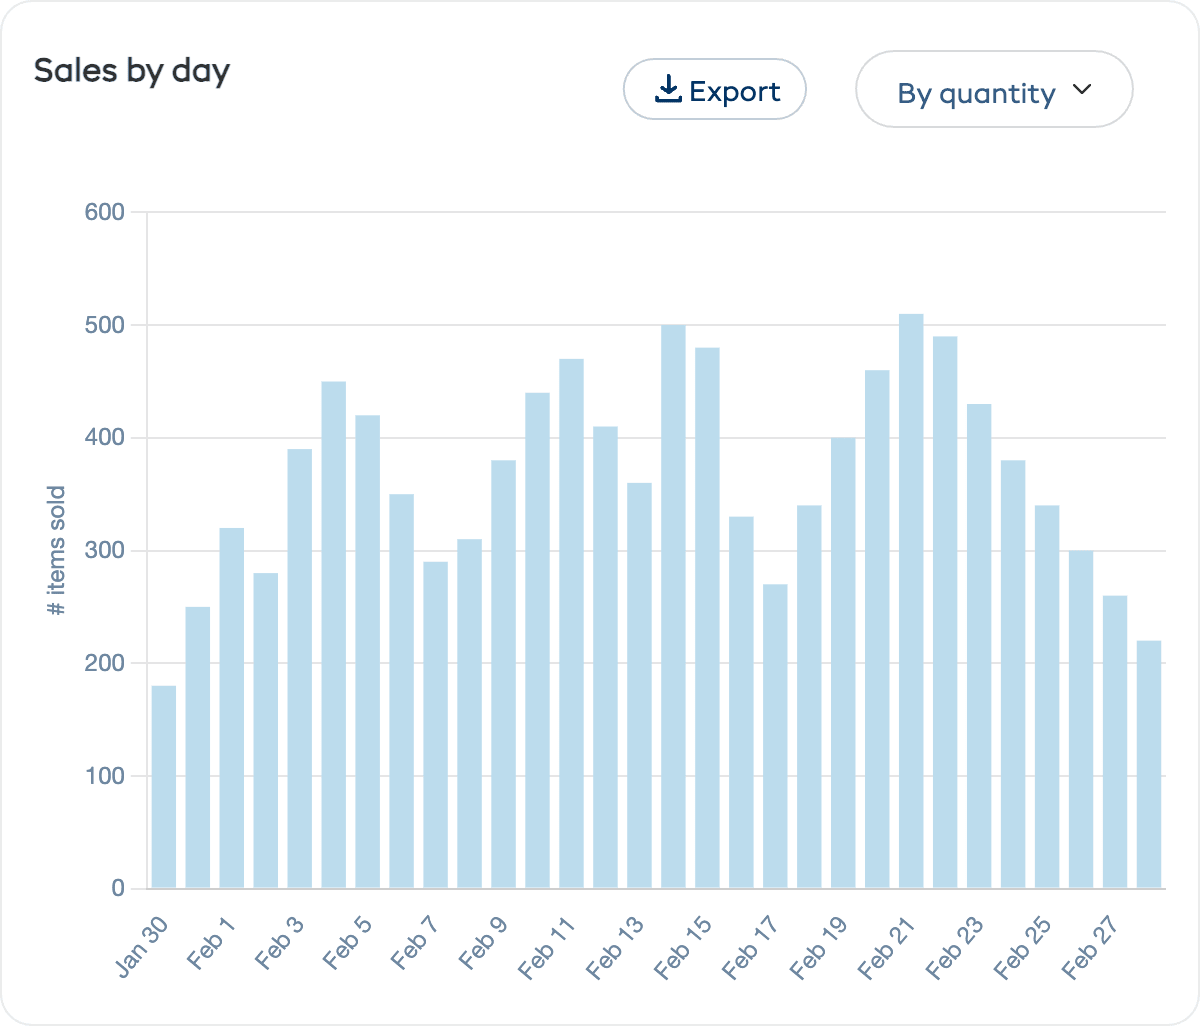Open the By quantity dropdown
1200x1026 pixels.
coord(993,89)
